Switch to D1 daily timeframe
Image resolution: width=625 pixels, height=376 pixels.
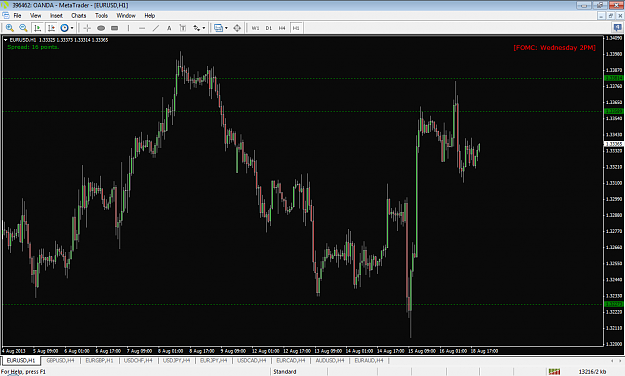click(x=269, y=28)
